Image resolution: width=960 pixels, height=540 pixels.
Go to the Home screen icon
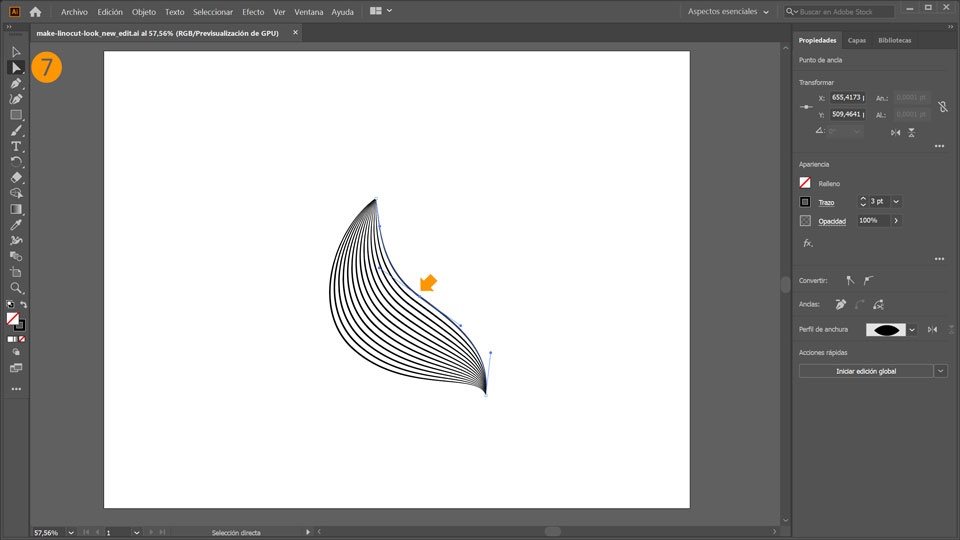pos(36,12)
